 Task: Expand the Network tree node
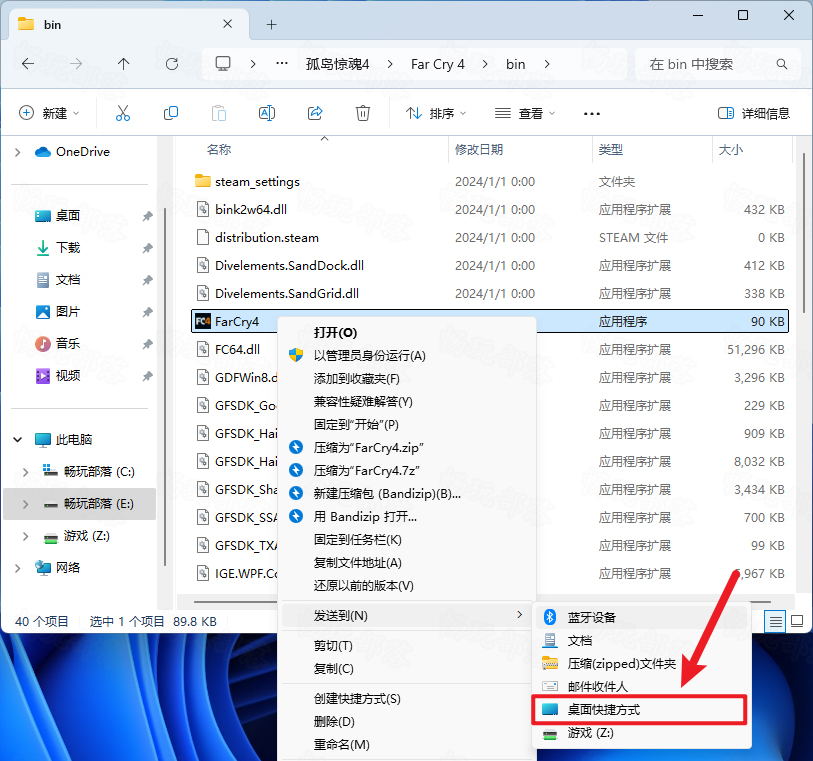(18, 568)
